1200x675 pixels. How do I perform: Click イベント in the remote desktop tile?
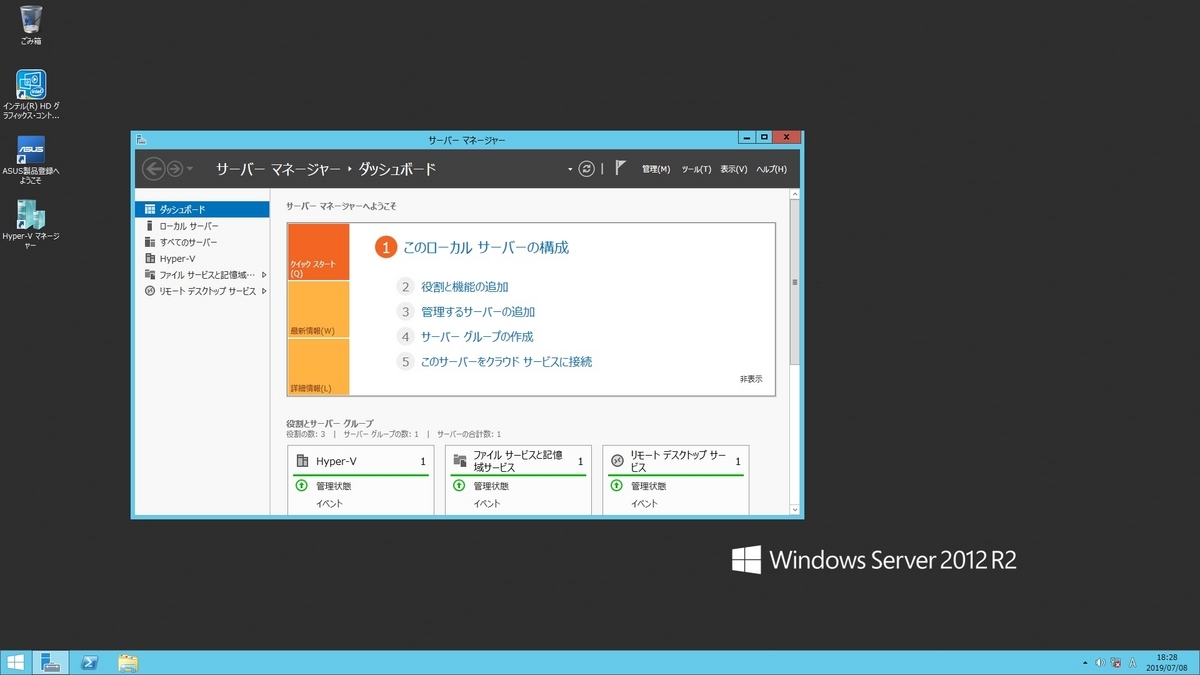644,504
